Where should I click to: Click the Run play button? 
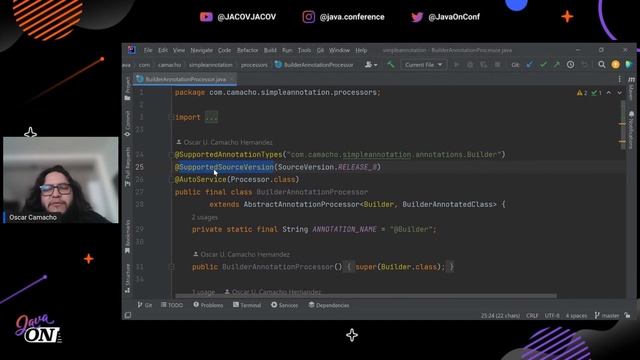457,65
